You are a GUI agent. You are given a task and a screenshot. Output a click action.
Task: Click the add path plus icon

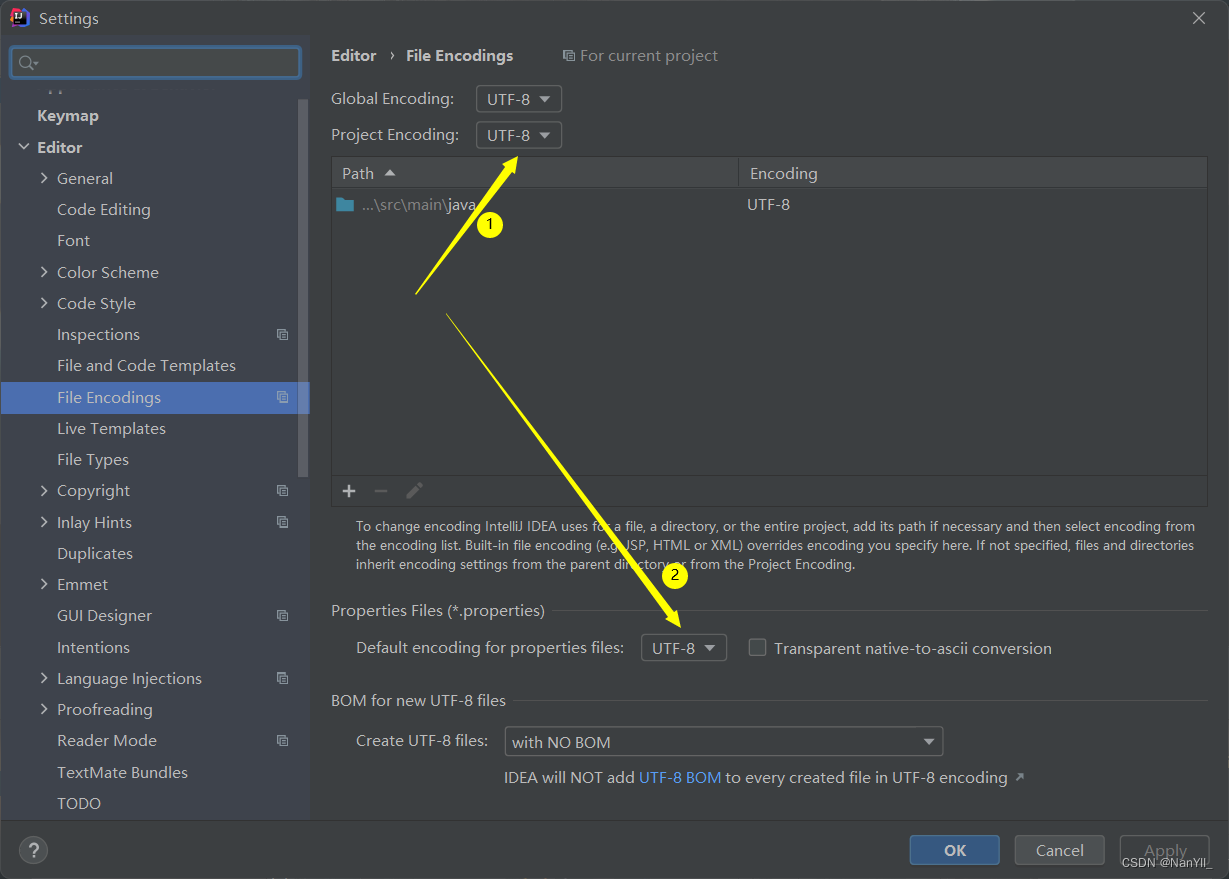point(349,491)
